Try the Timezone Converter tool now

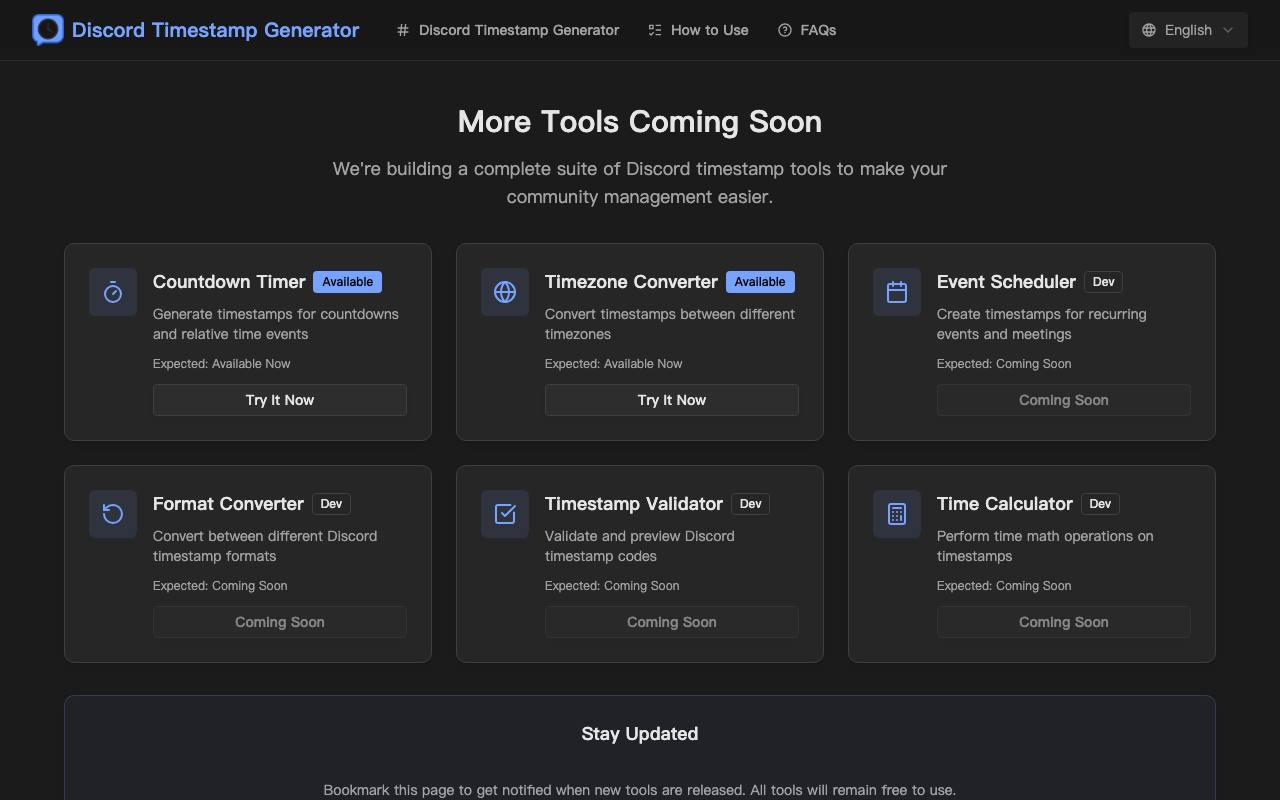click(x=672, y=400)
